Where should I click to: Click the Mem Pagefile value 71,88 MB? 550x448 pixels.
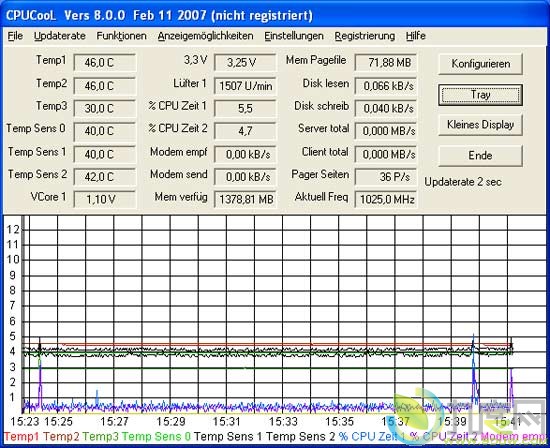coord(385,63)
